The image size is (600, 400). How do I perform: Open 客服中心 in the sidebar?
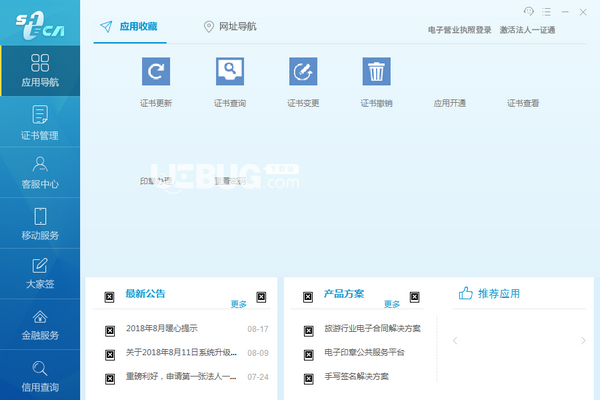[x=40, y=173]
